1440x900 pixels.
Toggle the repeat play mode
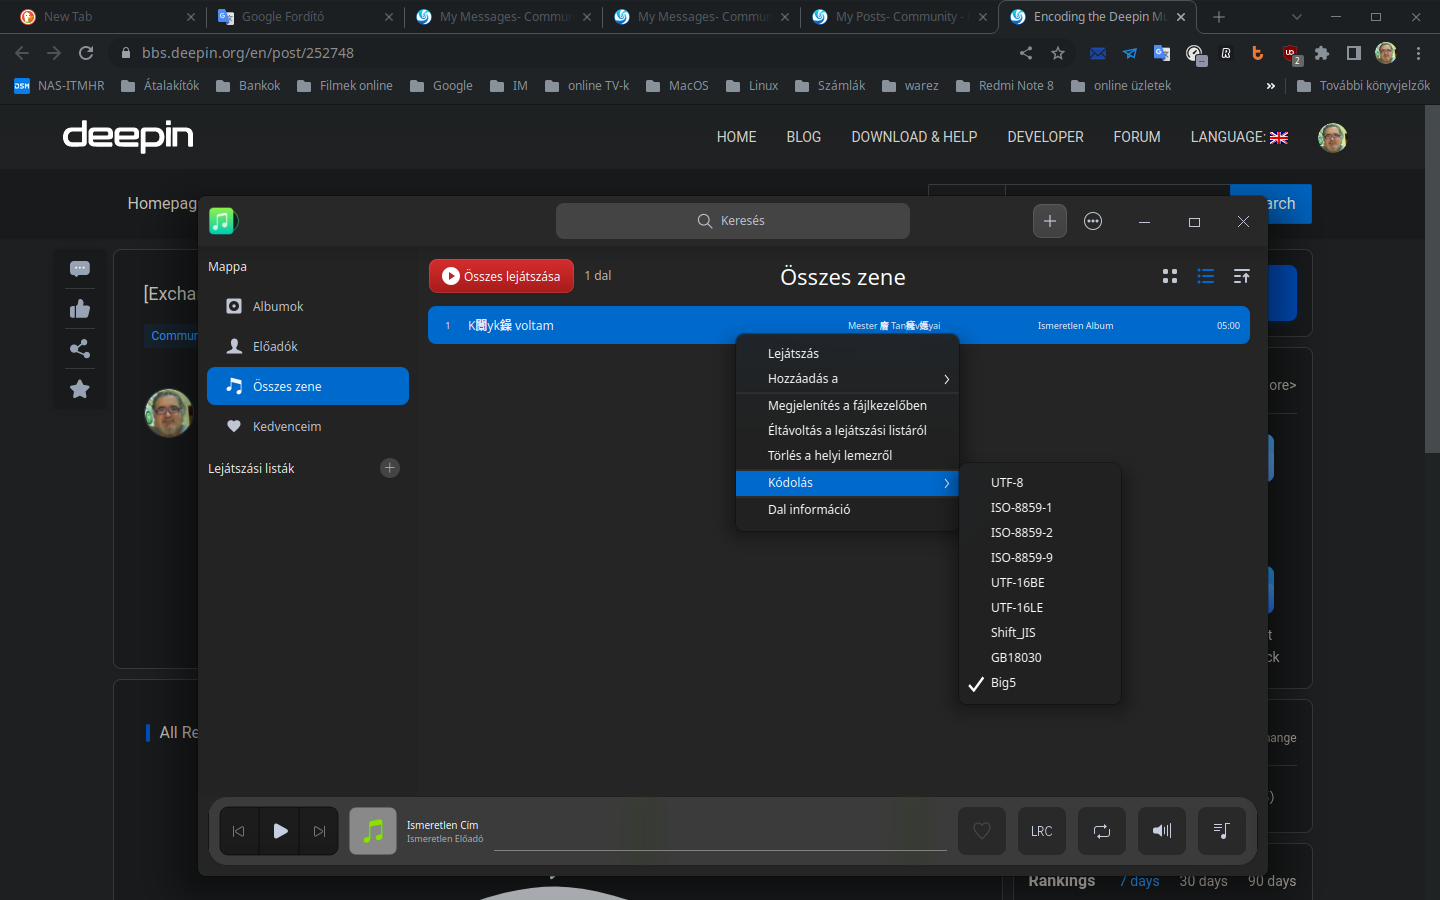point(1102,831)
